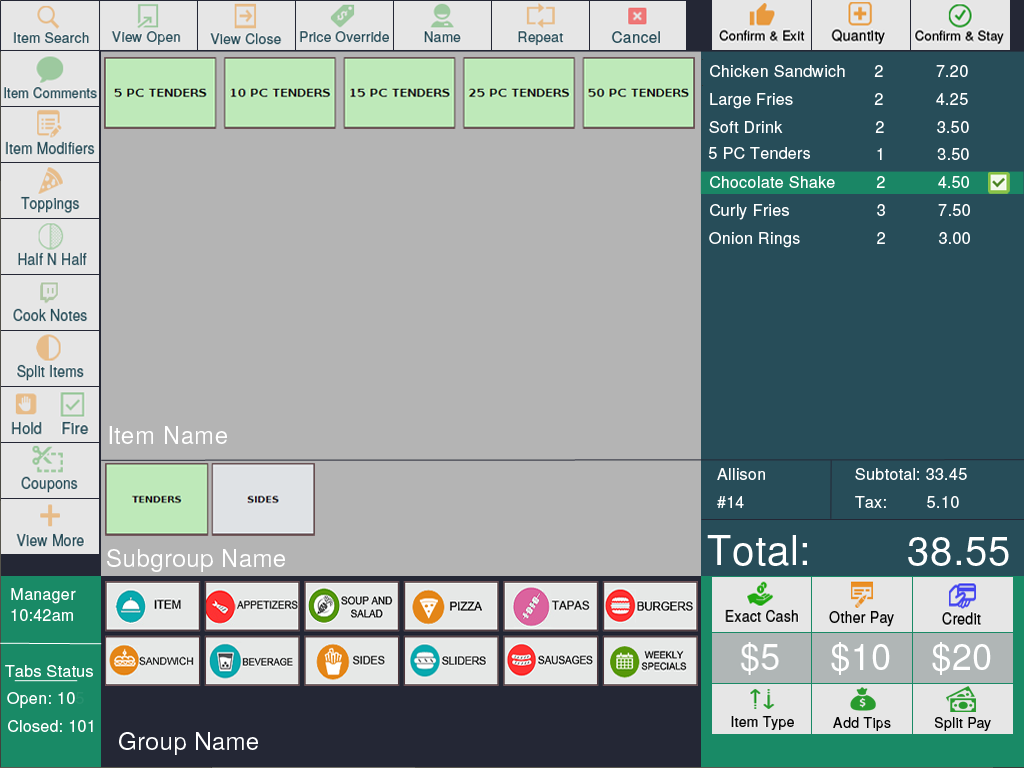Add Cook Notes
Viewport: 1024px width, 768px height.
point(50,302)
